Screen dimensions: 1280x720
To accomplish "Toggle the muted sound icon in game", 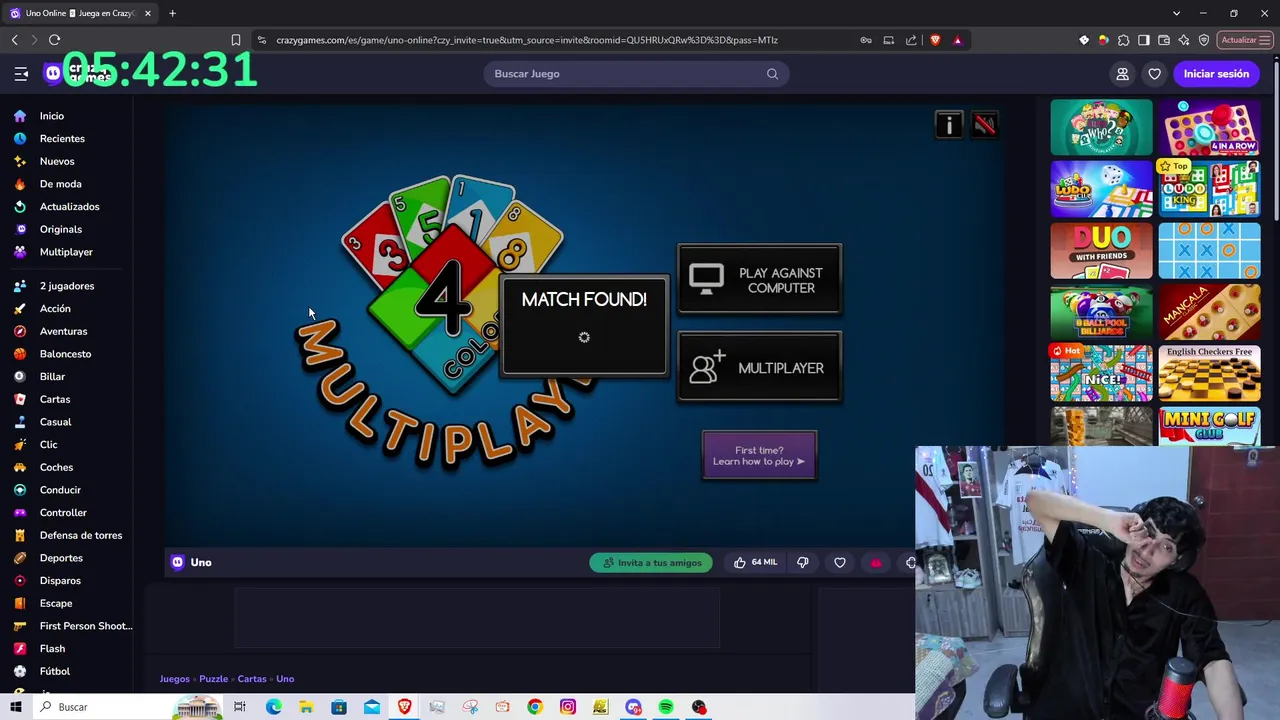I will point(985,125).
